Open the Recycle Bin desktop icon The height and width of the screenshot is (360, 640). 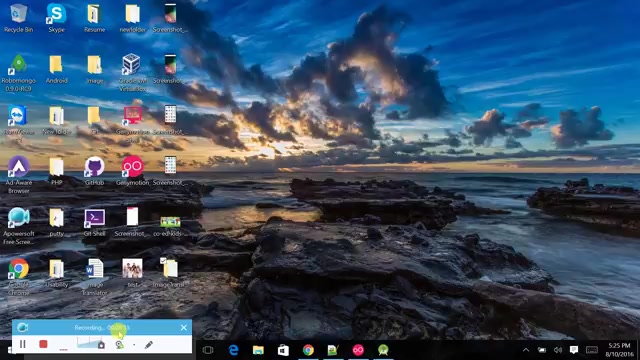[x=18, y=18]
